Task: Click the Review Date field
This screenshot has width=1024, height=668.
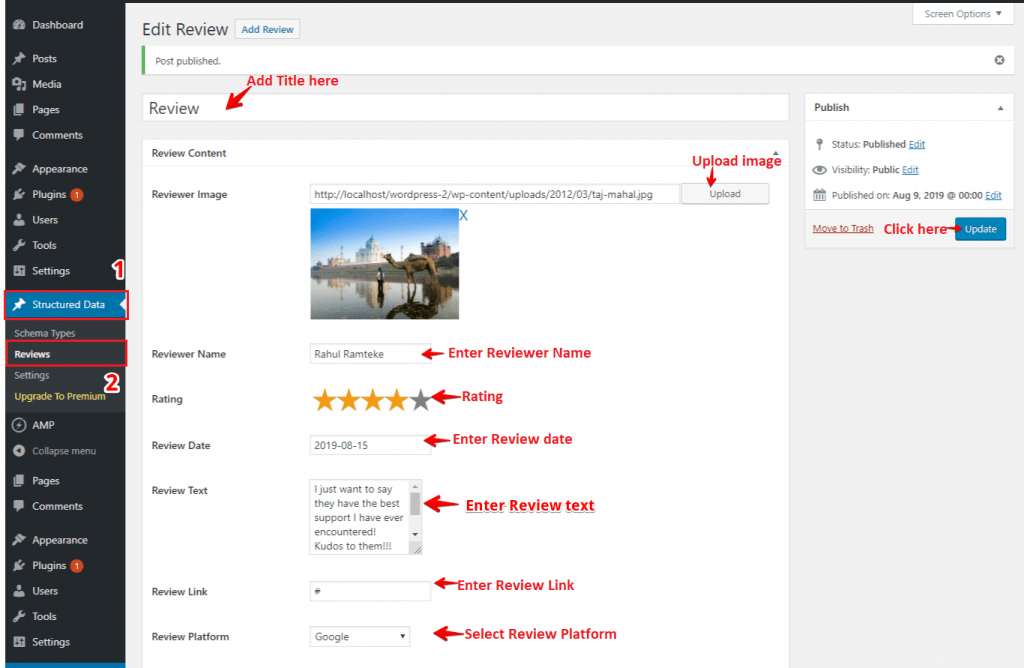Action: (370, 445)
